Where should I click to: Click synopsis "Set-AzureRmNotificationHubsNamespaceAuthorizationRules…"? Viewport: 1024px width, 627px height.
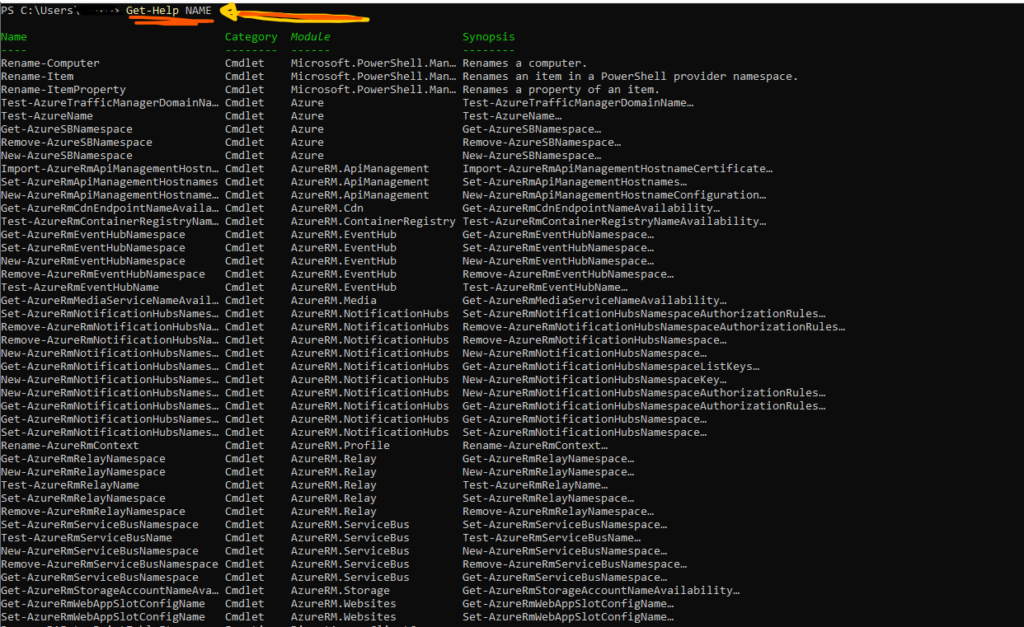click(644, 314)
